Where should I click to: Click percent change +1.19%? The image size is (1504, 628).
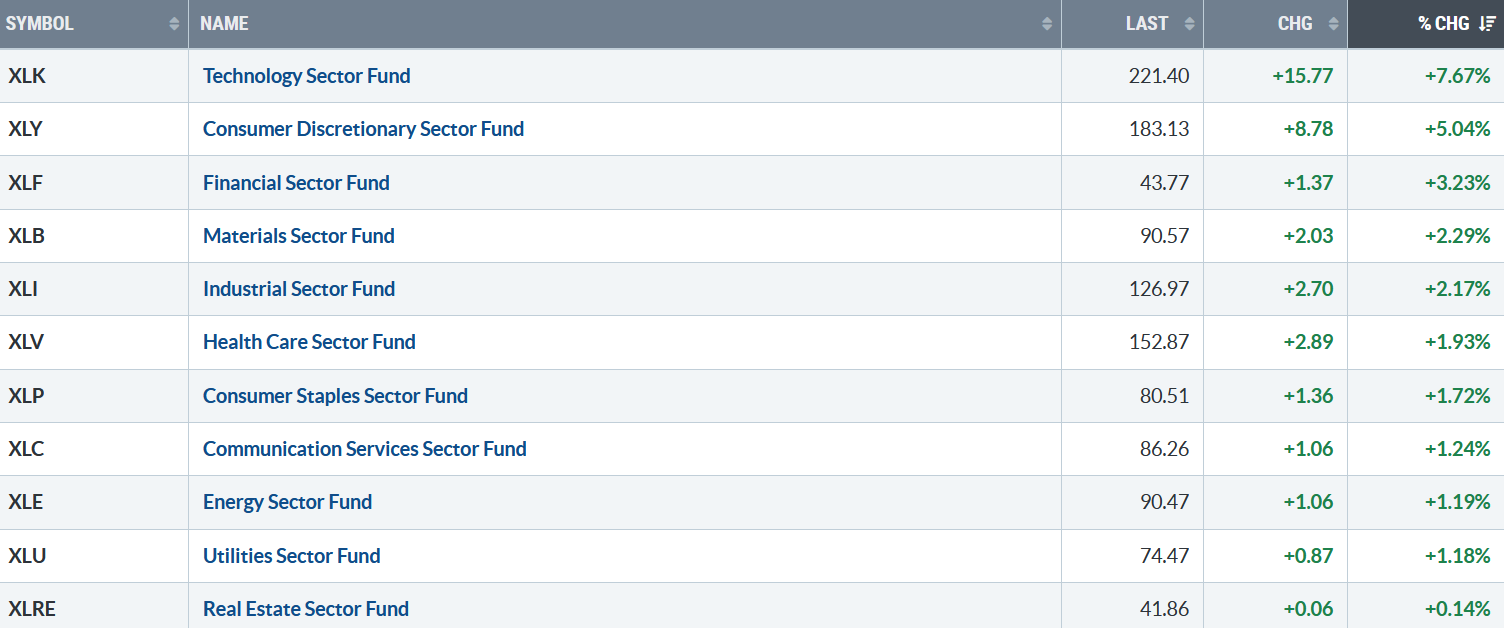1458,502
